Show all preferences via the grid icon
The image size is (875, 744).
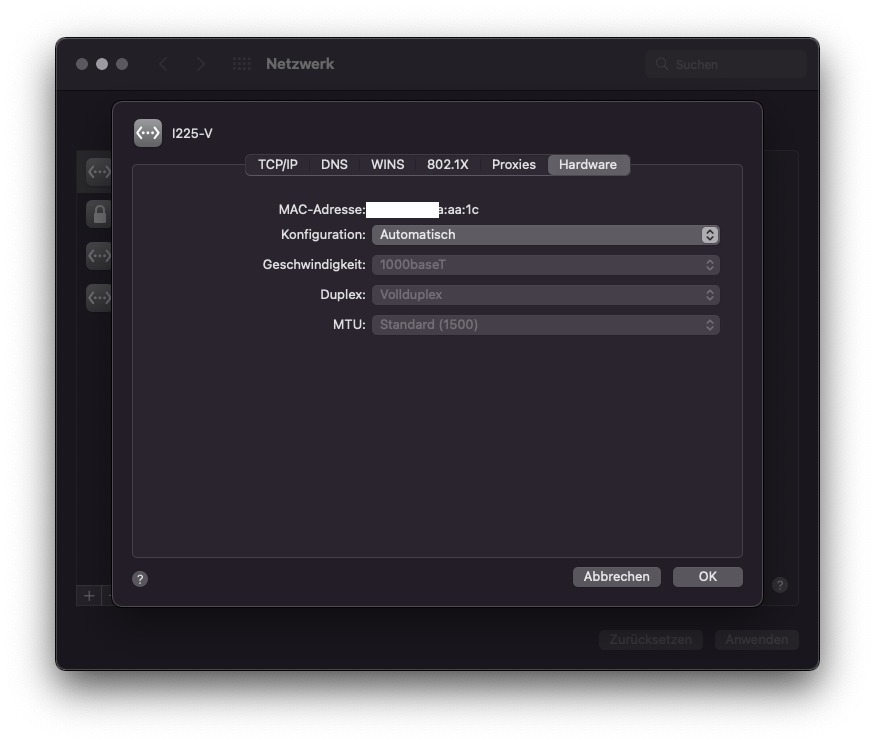coord(242,64)
